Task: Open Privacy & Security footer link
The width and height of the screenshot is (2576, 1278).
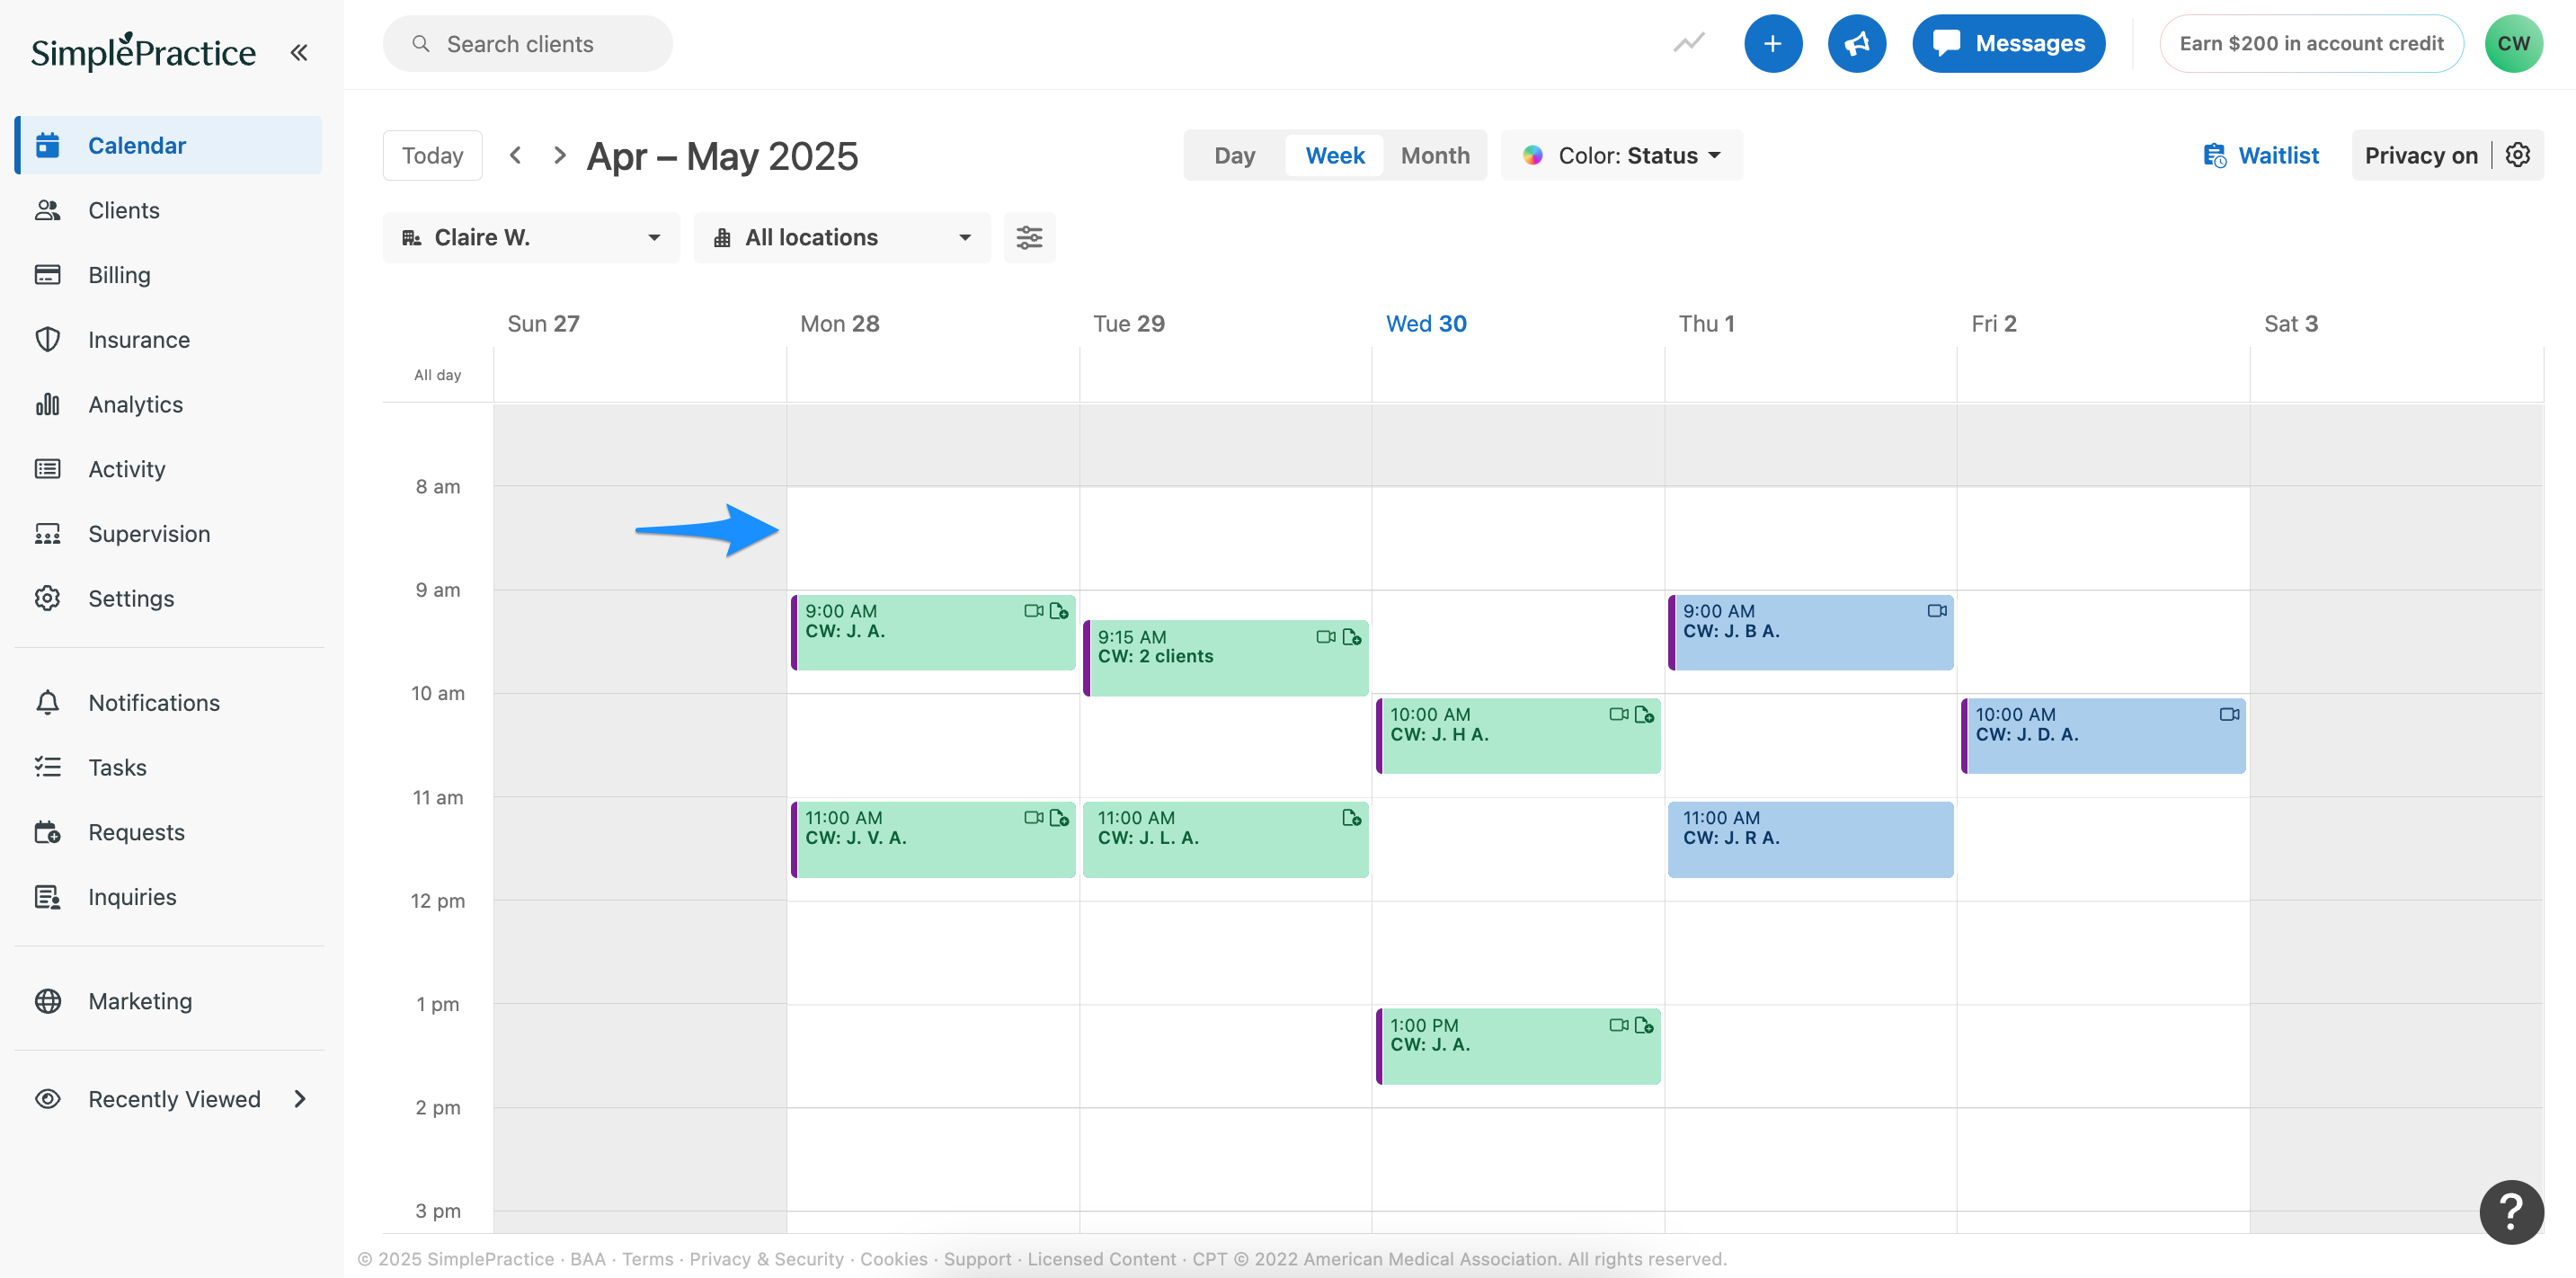Action: click(766, 1259)
